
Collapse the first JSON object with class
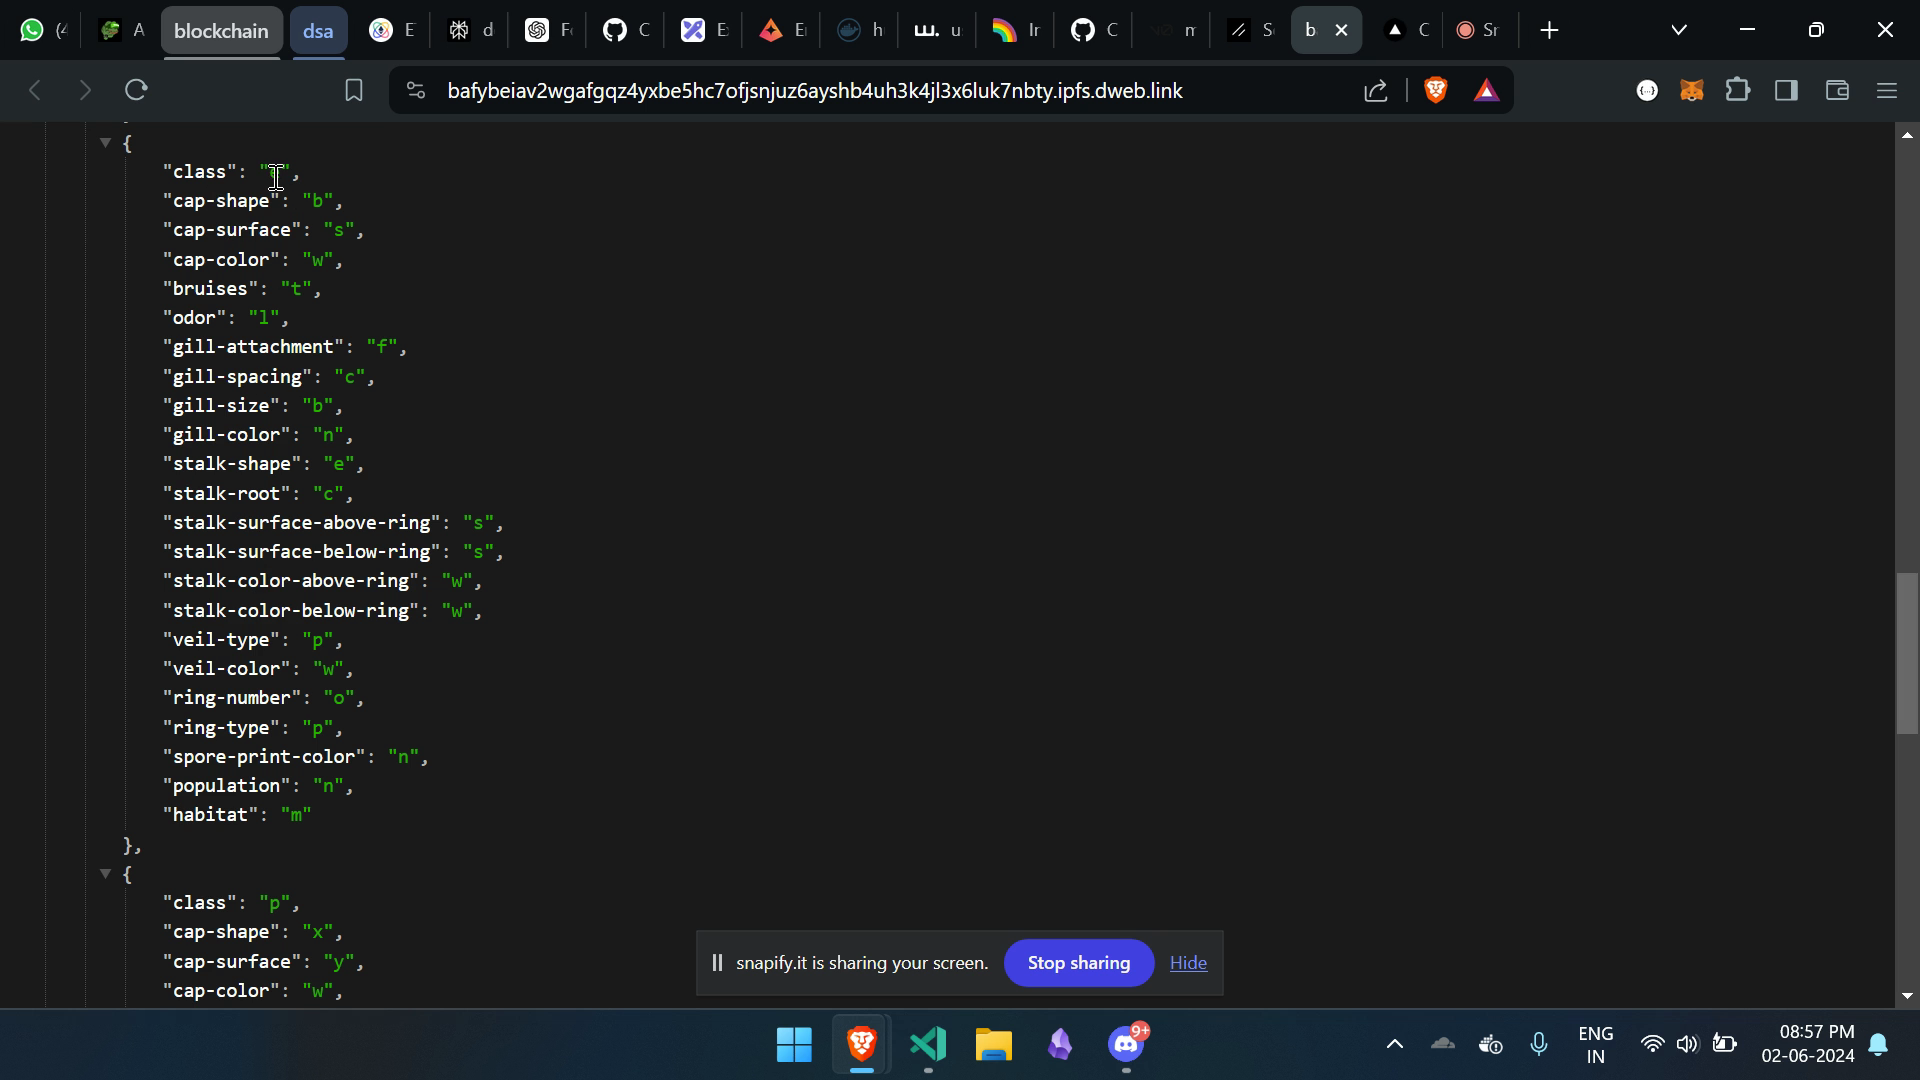105,143
